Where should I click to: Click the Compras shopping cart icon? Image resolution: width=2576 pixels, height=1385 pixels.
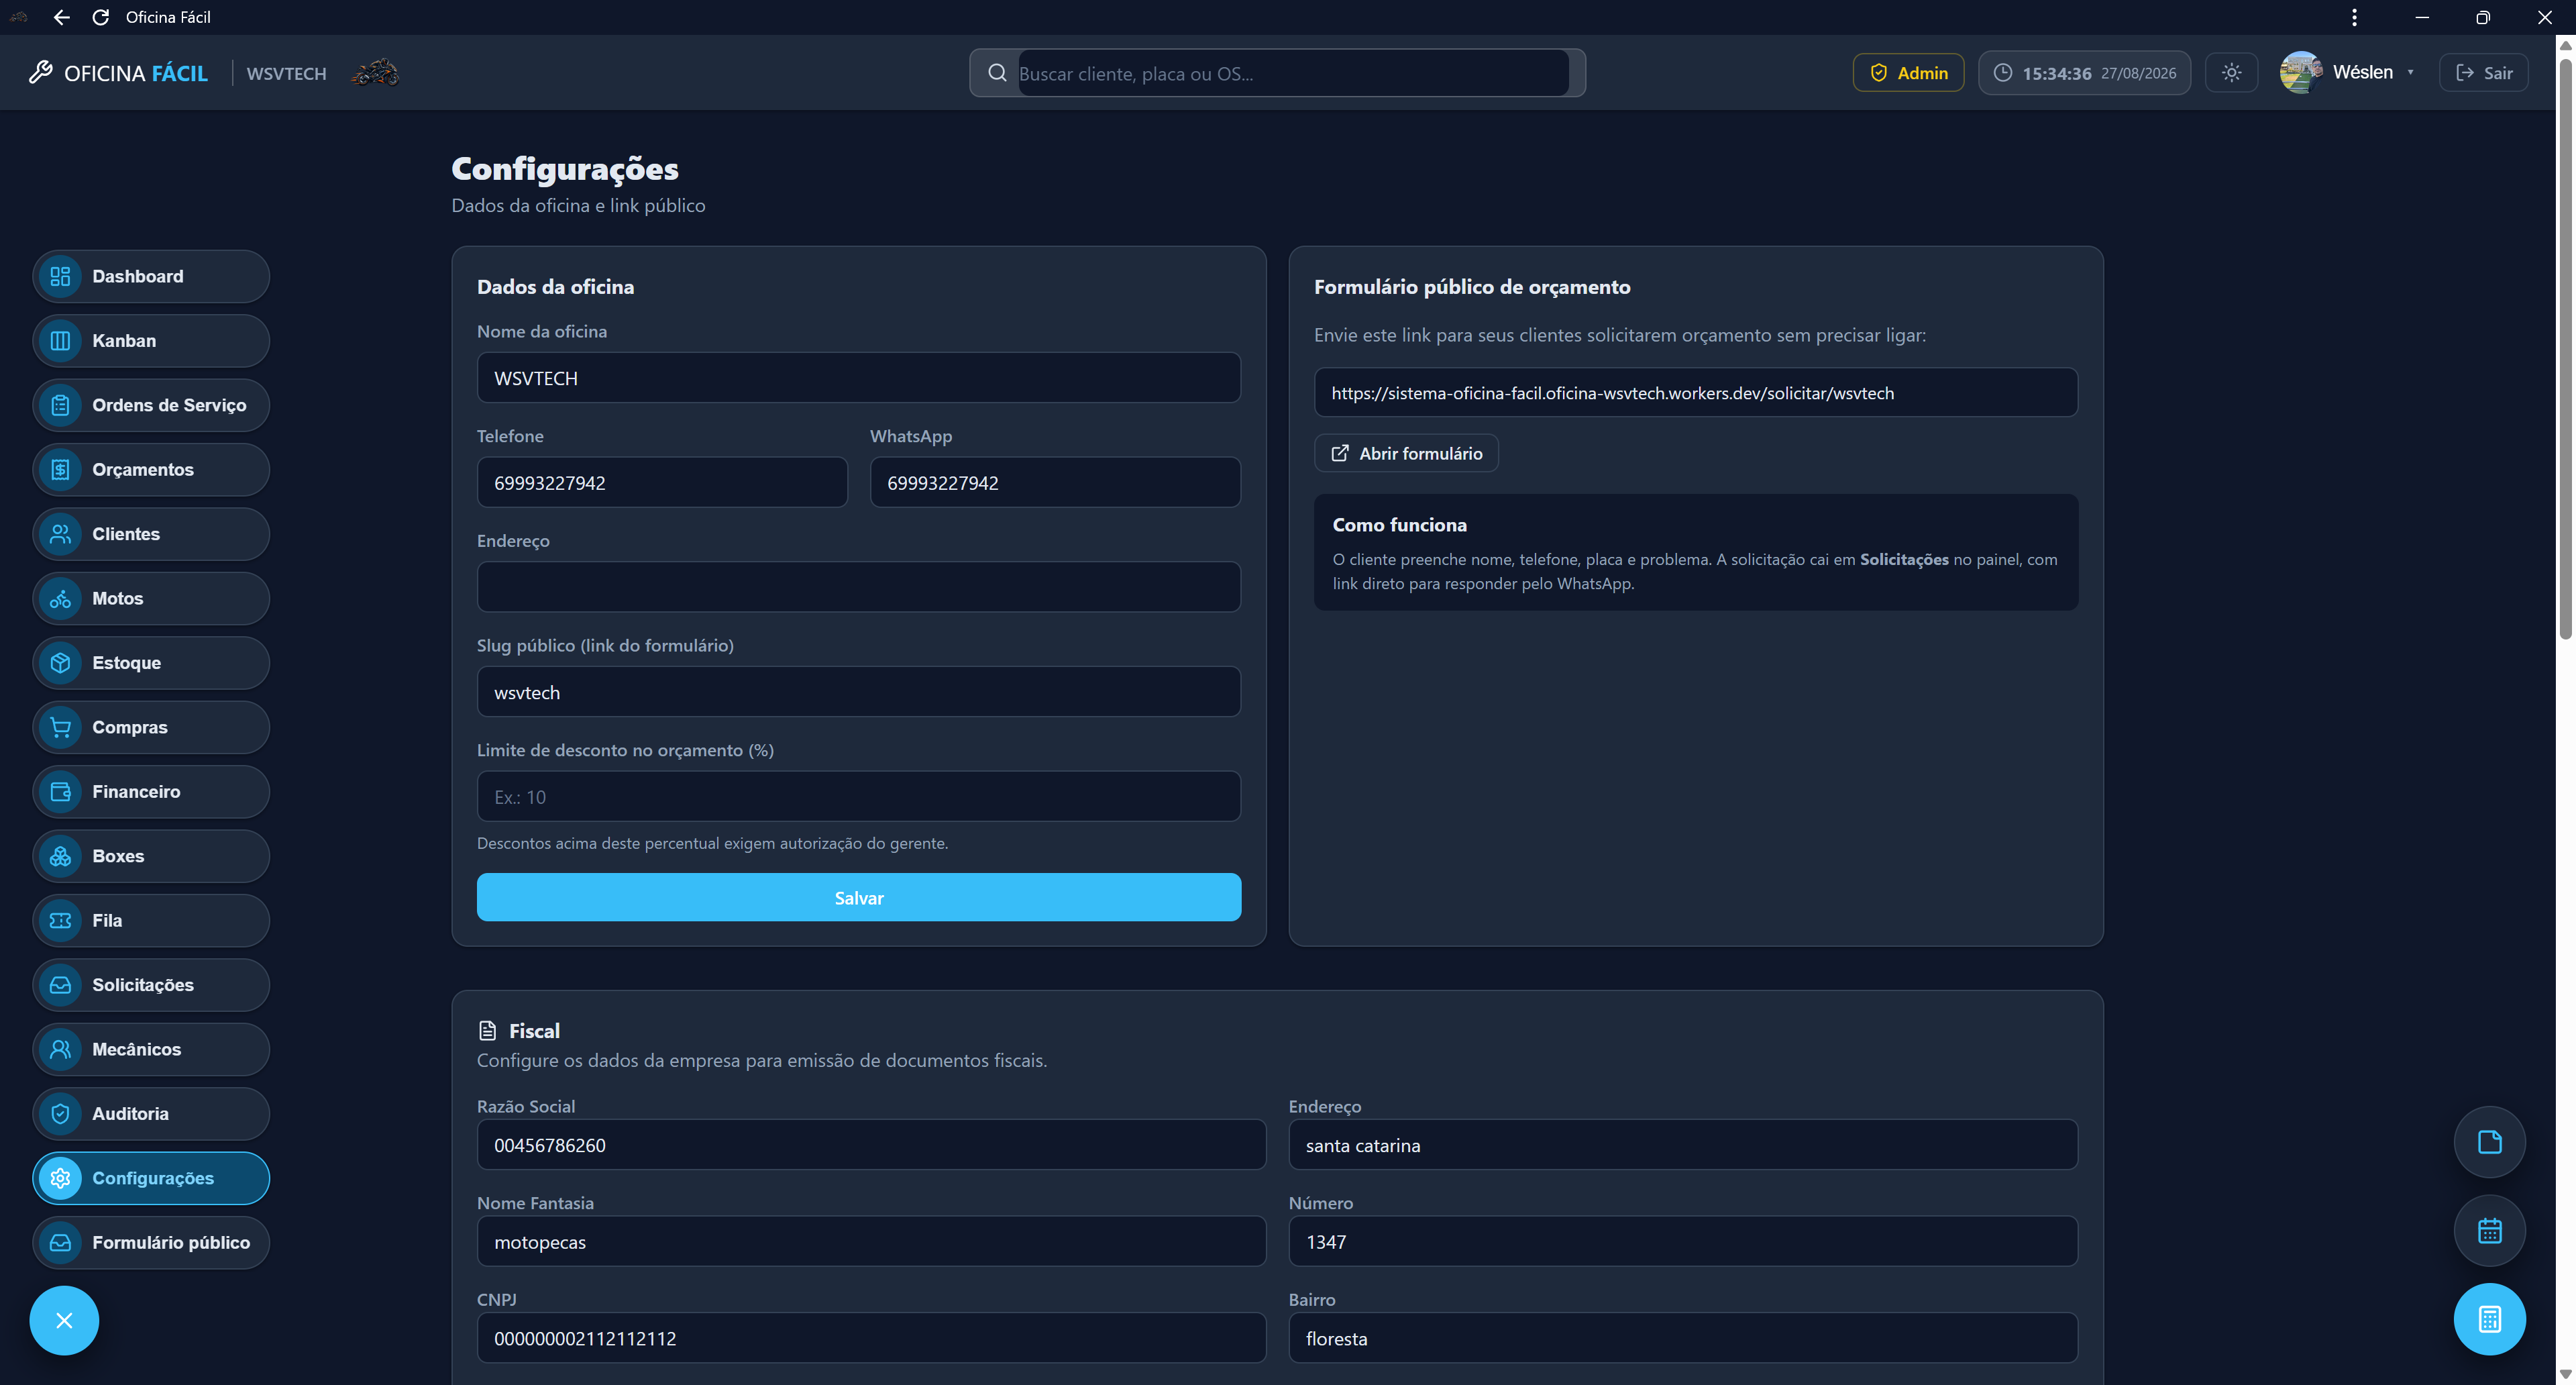[60, 727]
